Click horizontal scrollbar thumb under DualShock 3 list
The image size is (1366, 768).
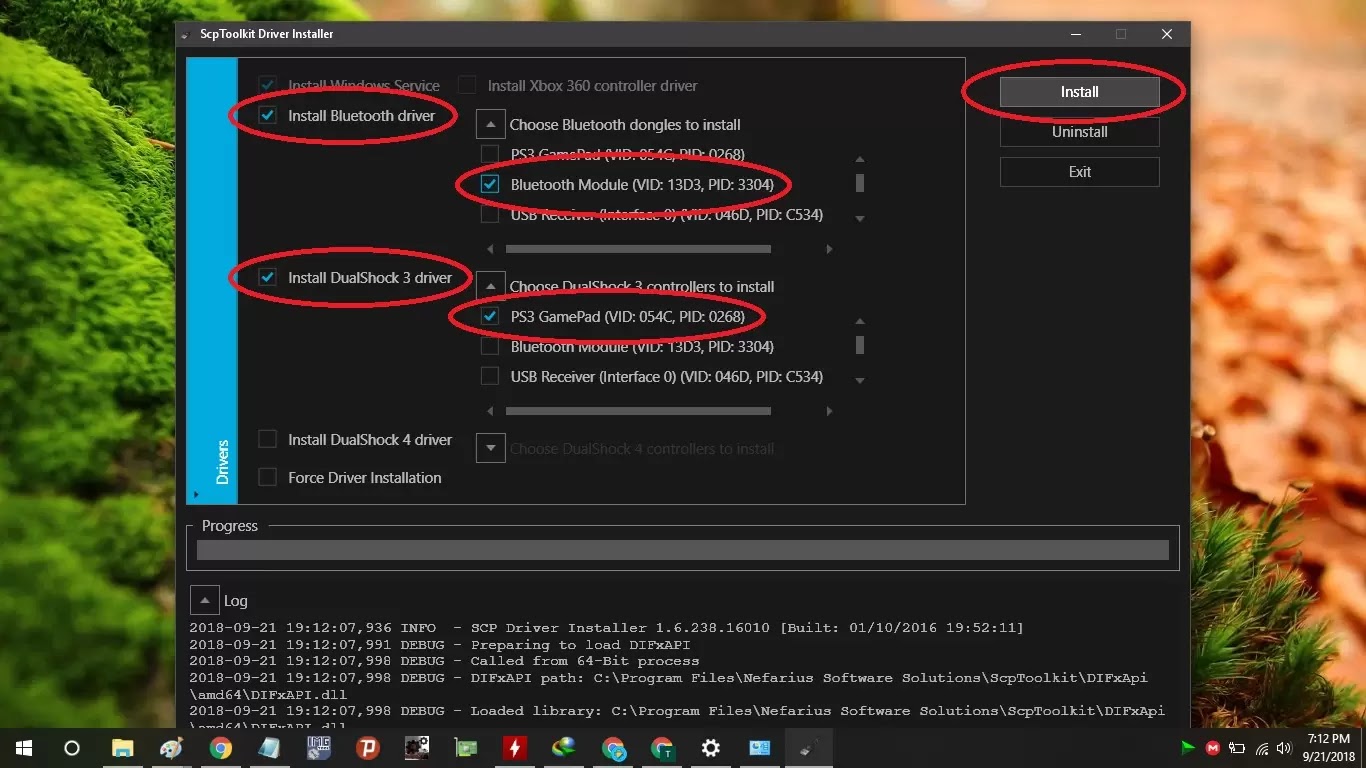(638, 410)
